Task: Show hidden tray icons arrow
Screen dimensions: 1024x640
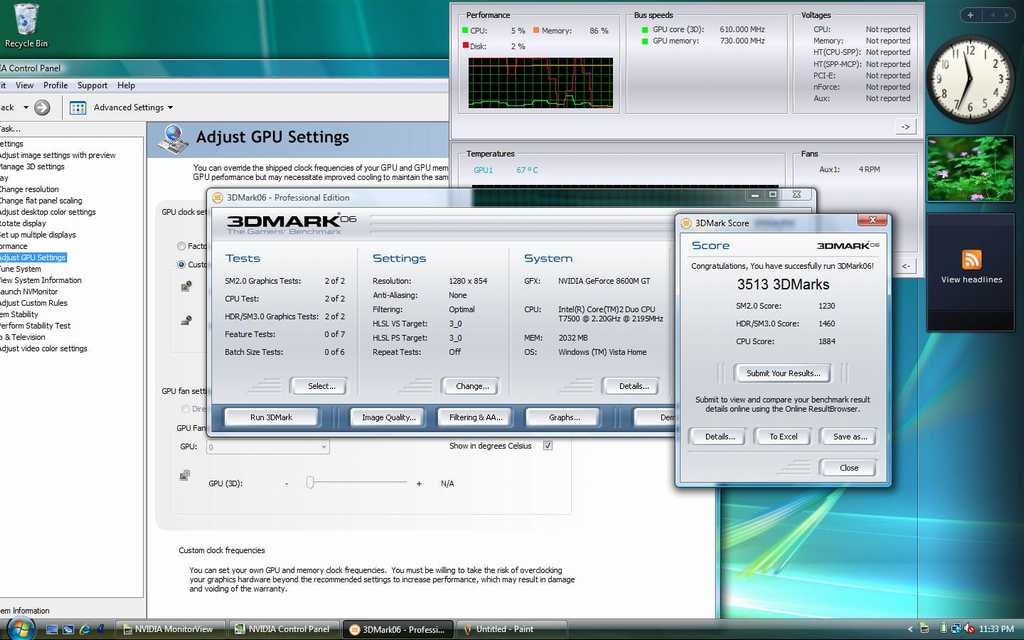Action: point(910,630)
